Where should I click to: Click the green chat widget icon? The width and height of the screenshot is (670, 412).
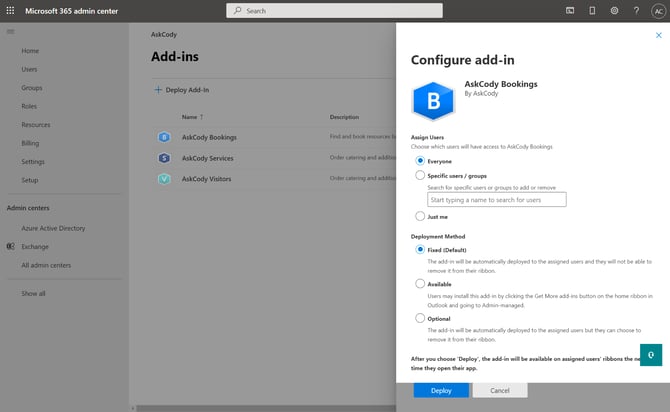click(651, 352)
